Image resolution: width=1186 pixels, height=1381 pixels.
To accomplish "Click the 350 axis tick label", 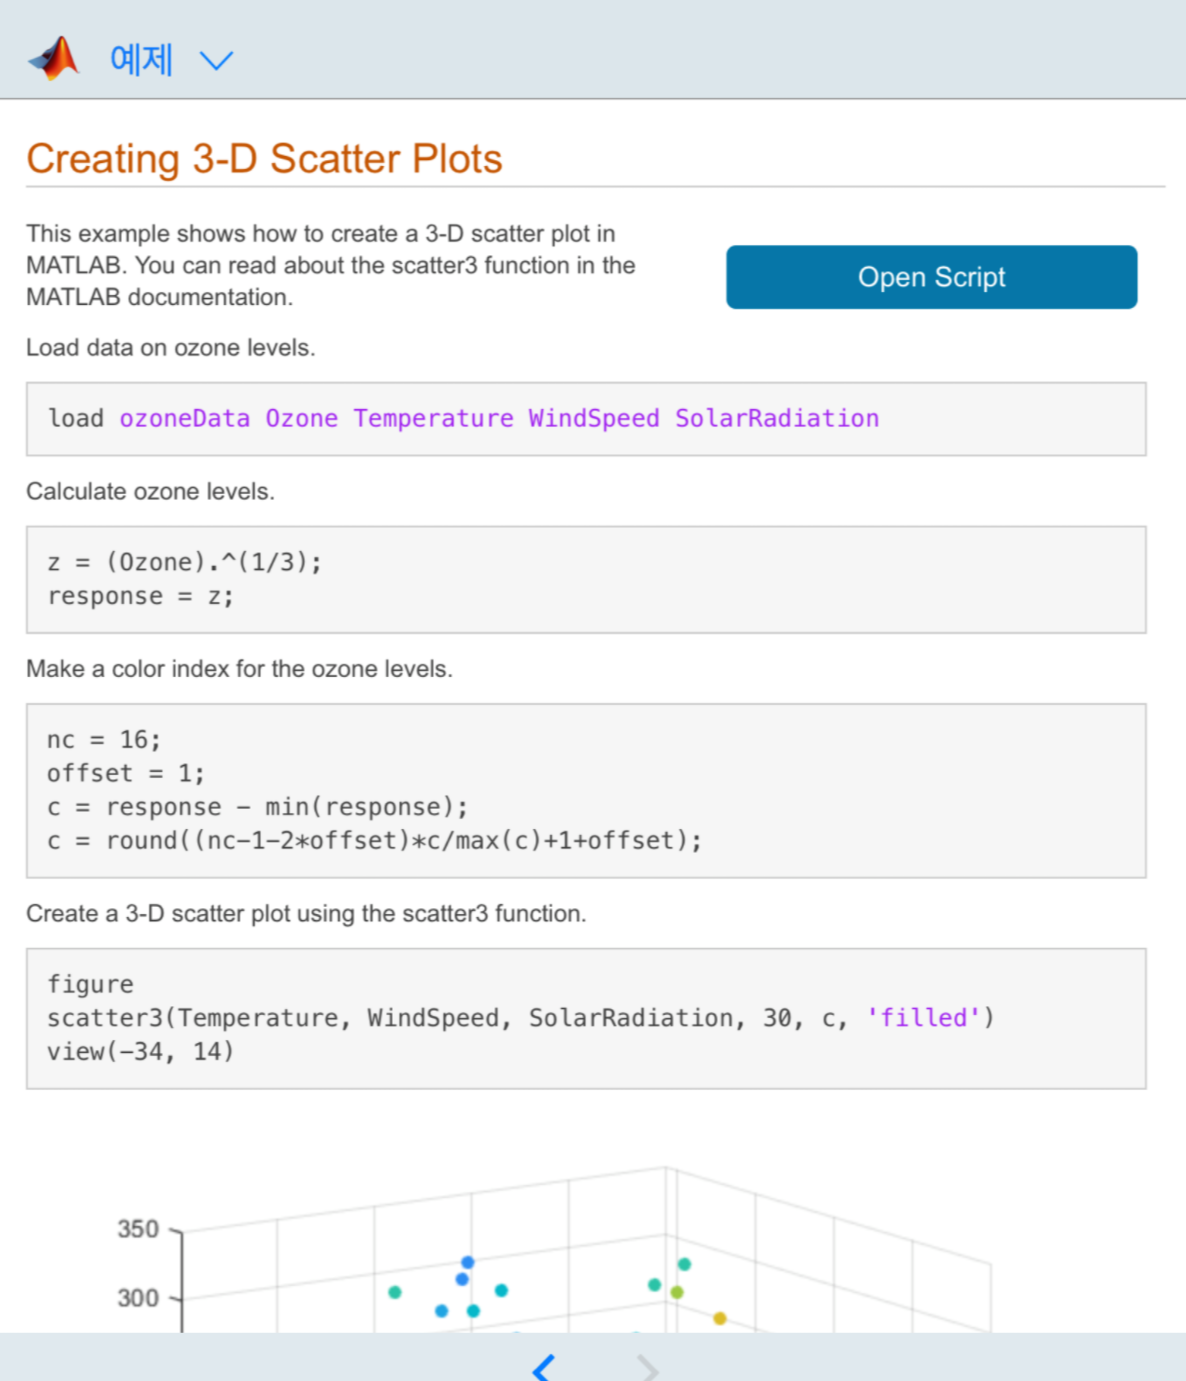I will (x=138, y=1229).
